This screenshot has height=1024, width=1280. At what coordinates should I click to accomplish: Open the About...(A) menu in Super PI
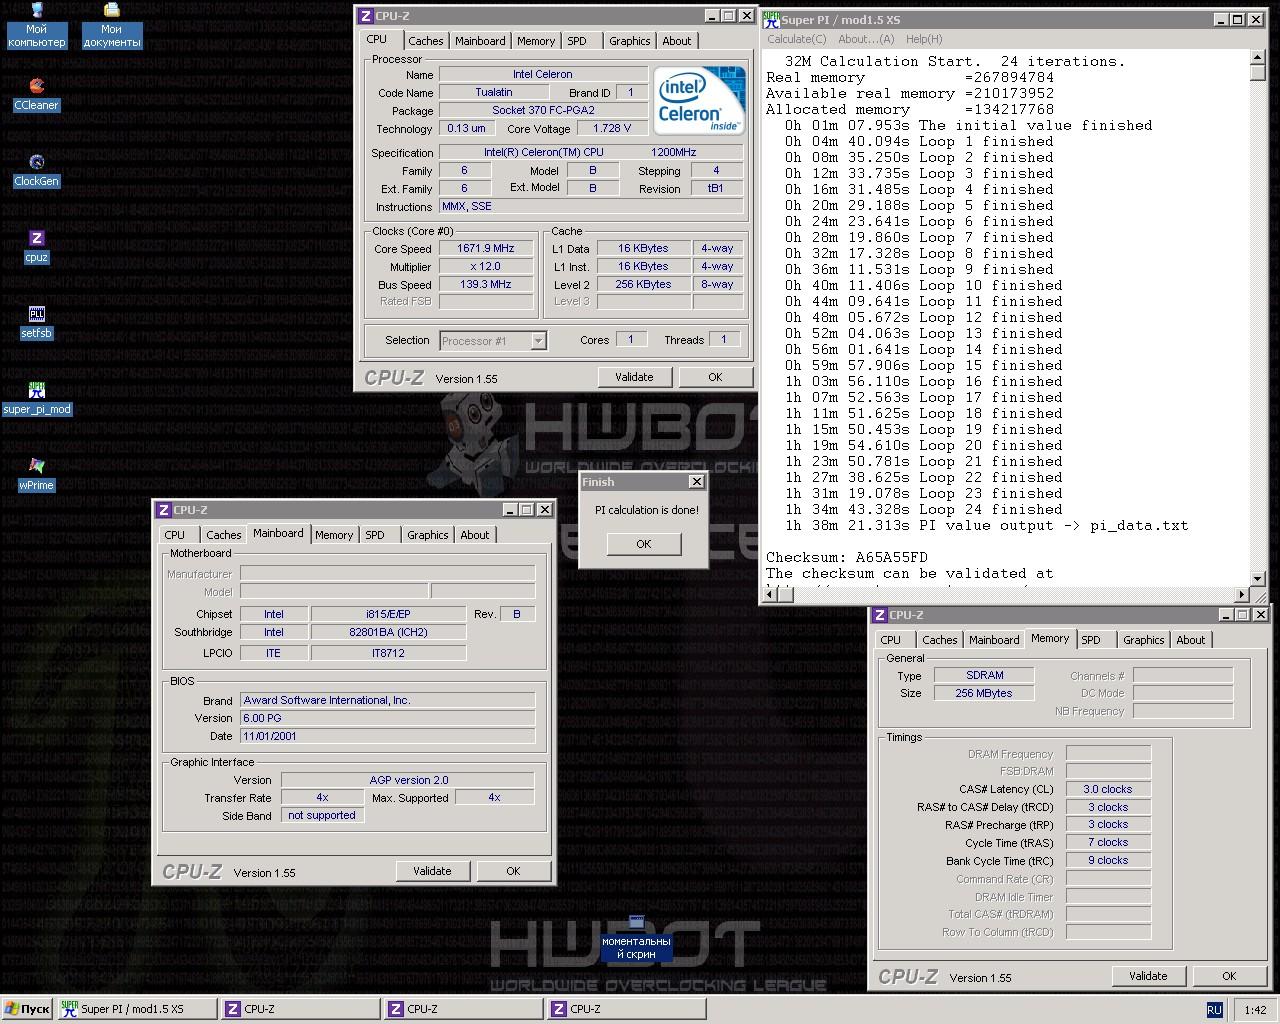[866, 39]
